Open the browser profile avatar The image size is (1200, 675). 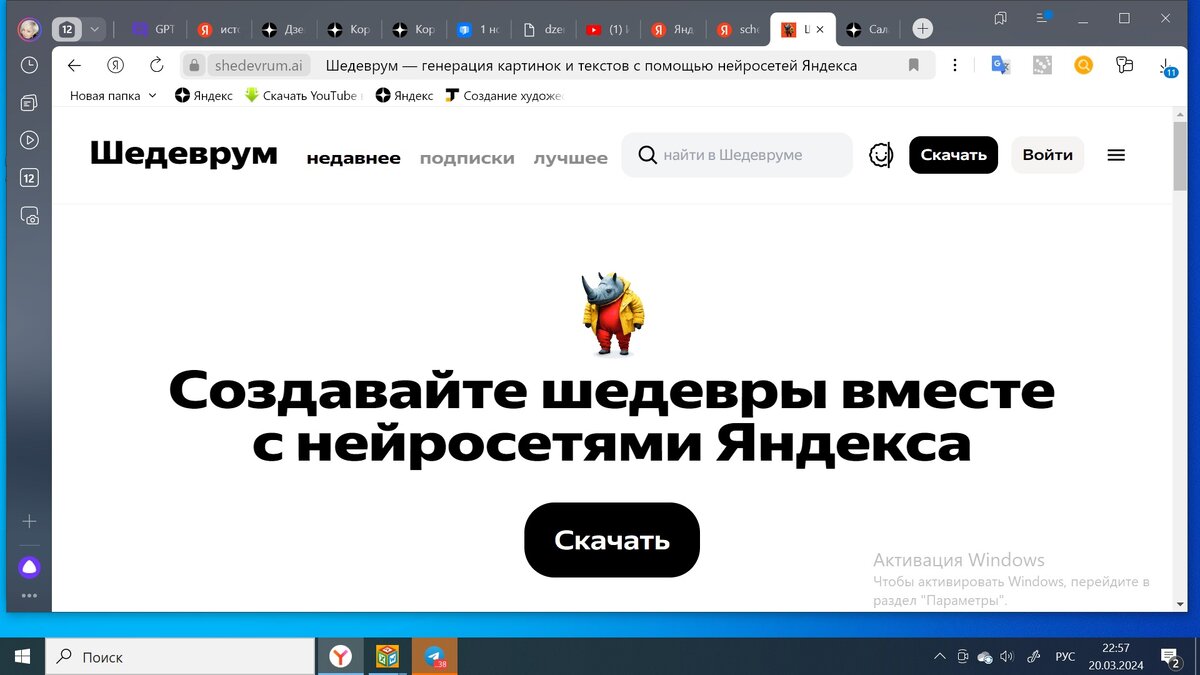tap(29, 29)
